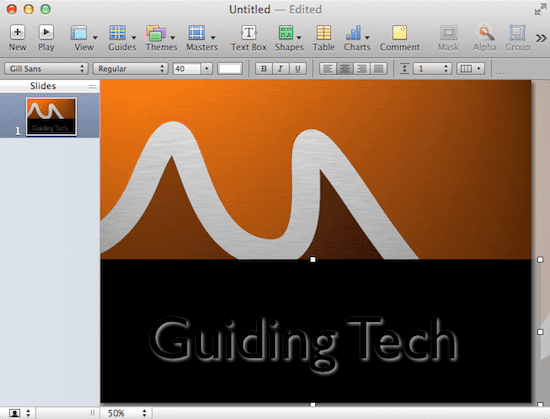
Task: Open the Regular typeface dropdown
Action: coord(129,69)
